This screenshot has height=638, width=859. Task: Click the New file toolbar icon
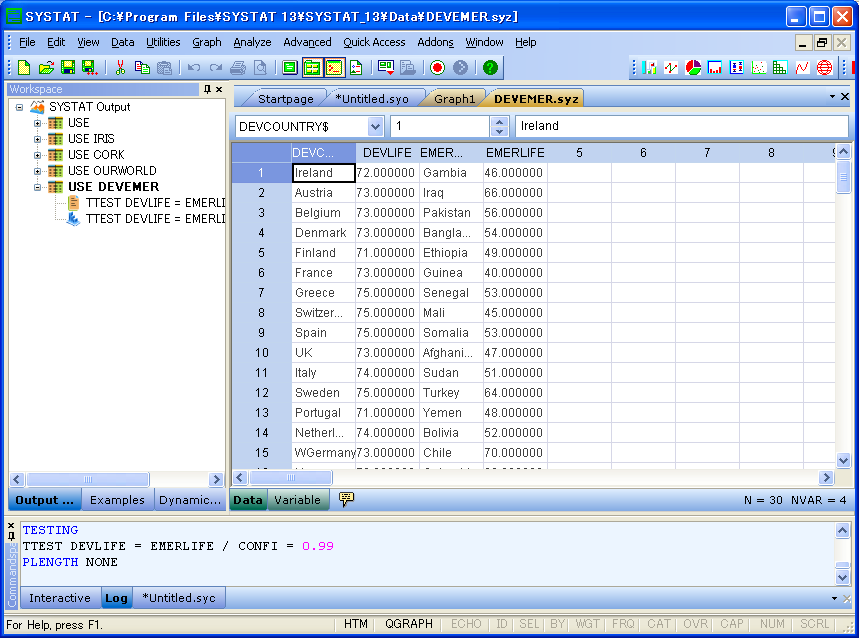coord(24,67)
